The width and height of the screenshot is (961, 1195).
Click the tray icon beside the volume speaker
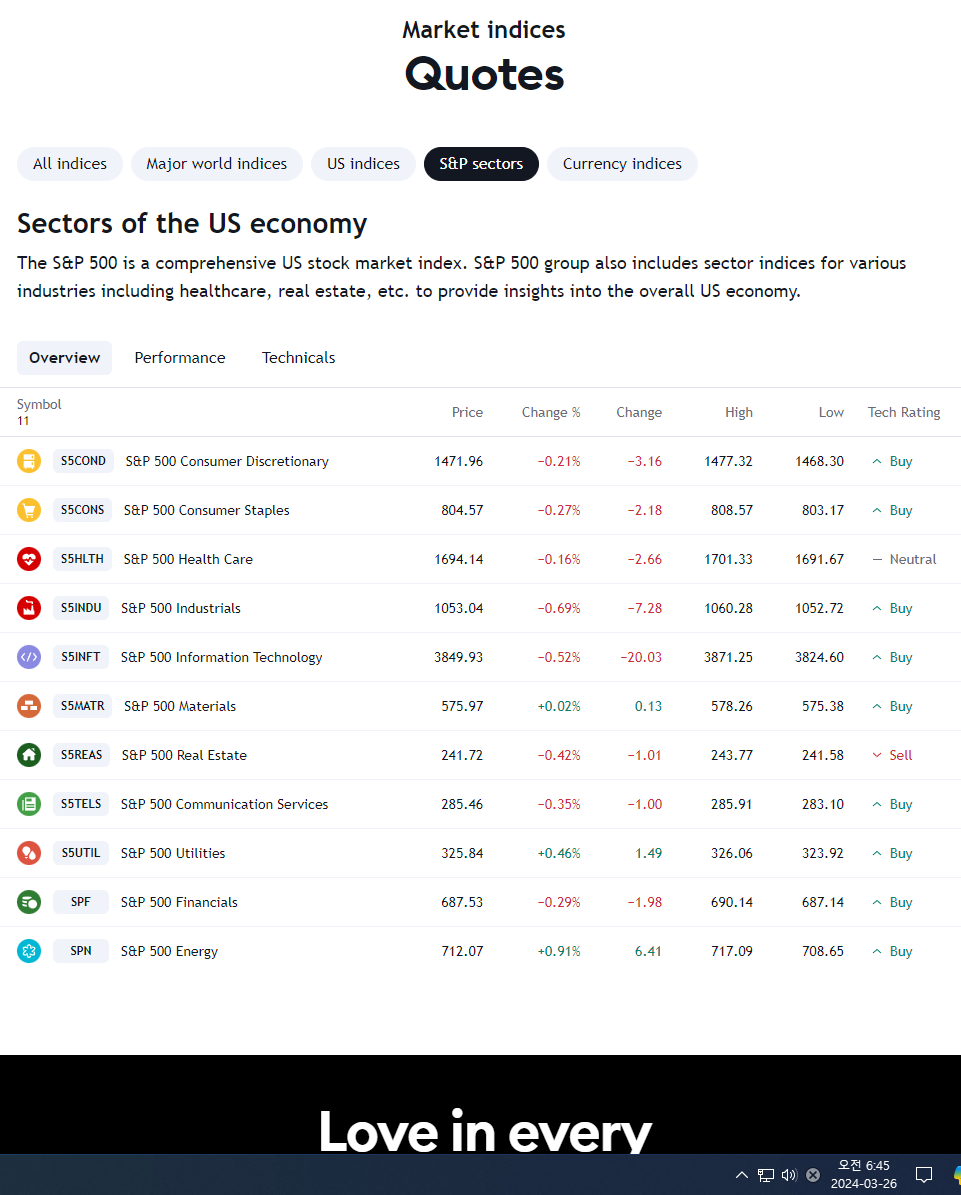click(x=813, y=1175)
